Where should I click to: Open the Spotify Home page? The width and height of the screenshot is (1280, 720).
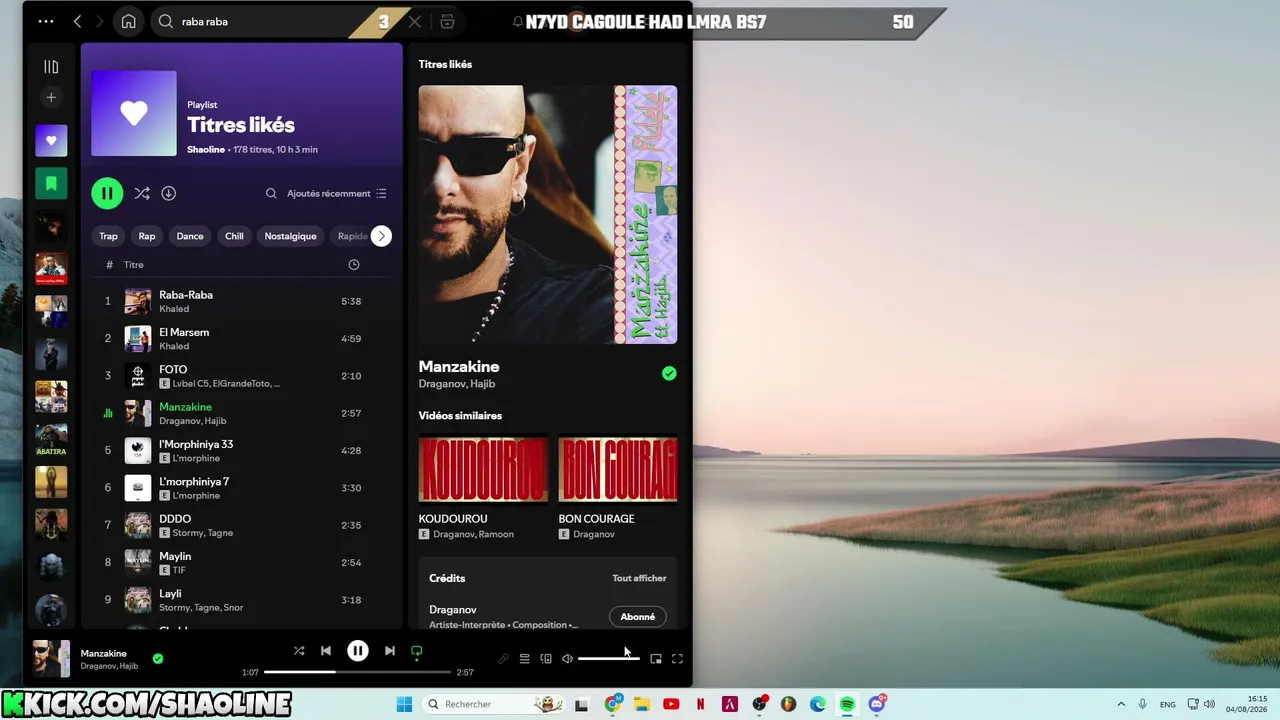(128, 21)
